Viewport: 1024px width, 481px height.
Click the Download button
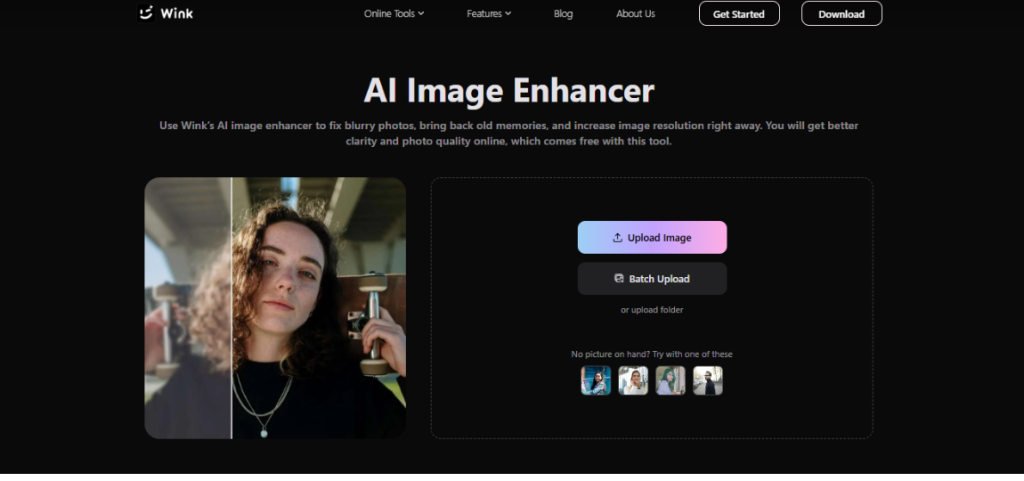(842, 14)
